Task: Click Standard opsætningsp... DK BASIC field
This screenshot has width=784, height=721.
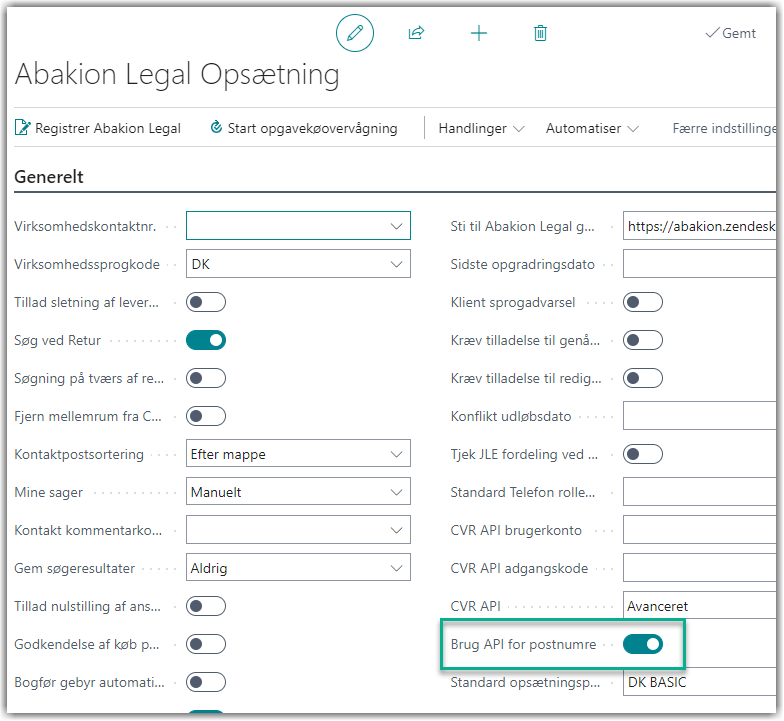Action: (700, 682)
